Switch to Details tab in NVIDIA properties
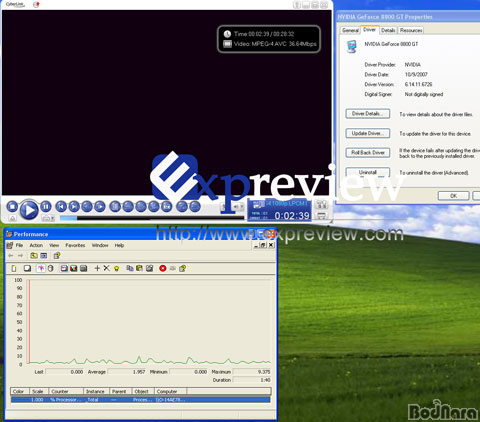Viewport: 480px width, 422px height. [x=388, y=30]
